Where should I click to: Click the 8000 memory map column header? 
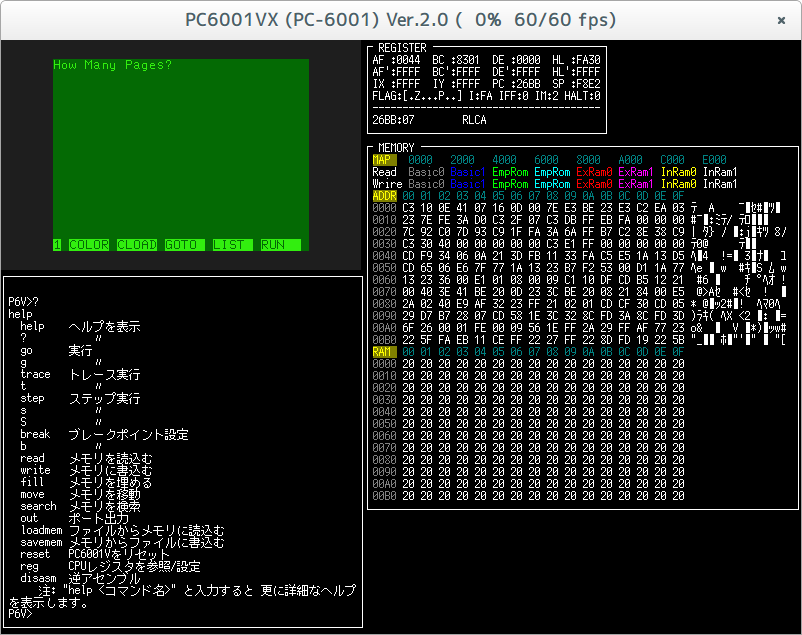(588, 160)
